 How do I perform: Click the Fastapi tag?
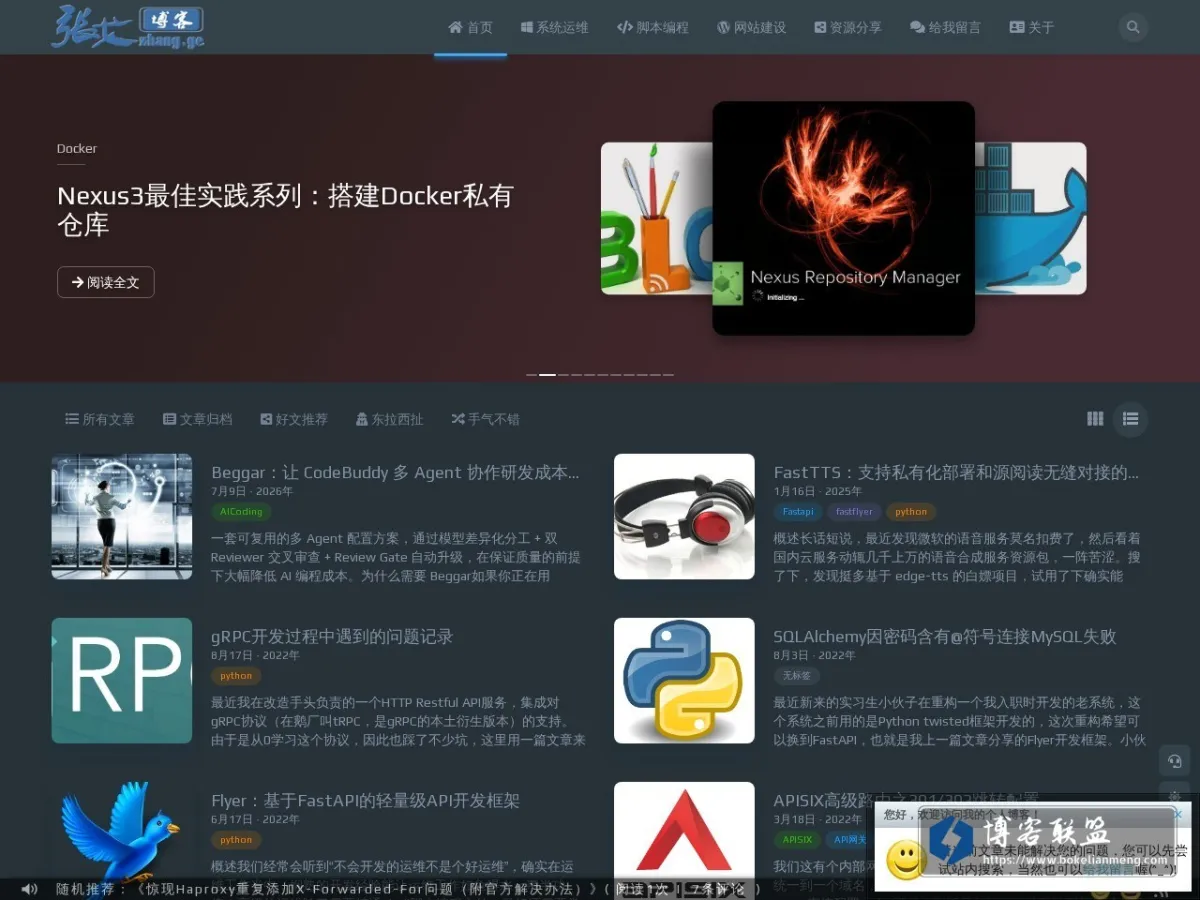click(798, 511)
